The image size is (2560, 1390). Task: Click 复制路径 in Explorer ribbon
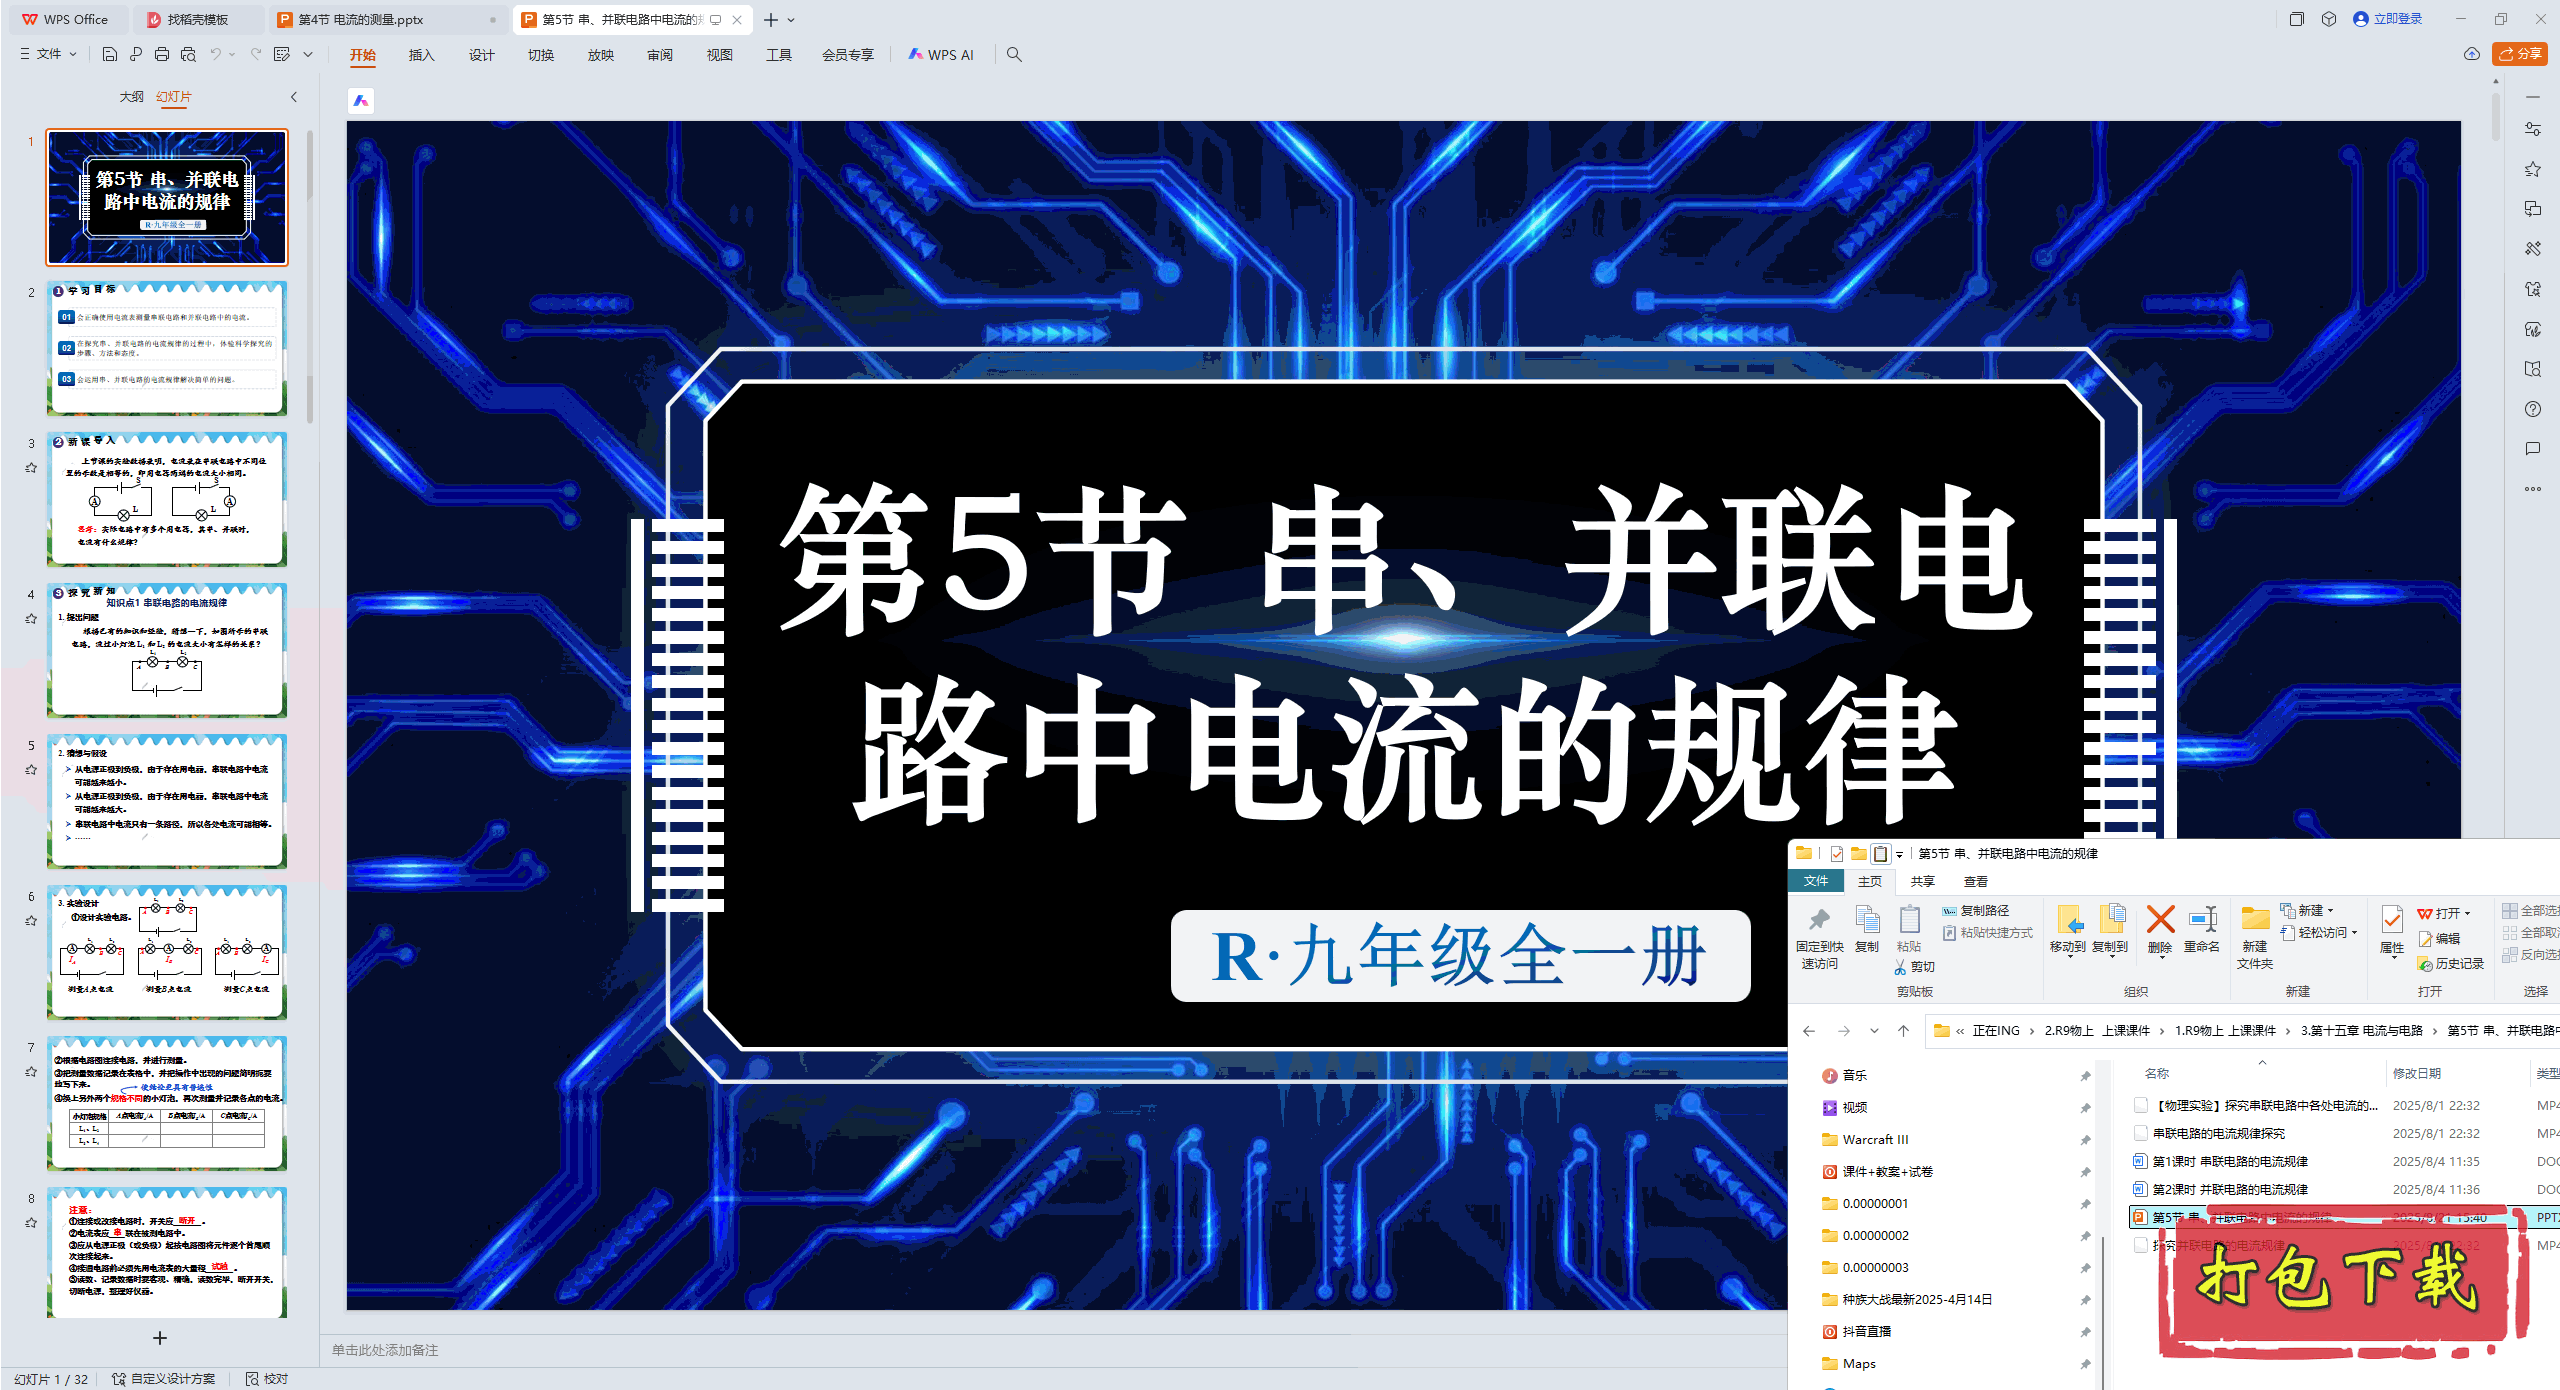1975,910
